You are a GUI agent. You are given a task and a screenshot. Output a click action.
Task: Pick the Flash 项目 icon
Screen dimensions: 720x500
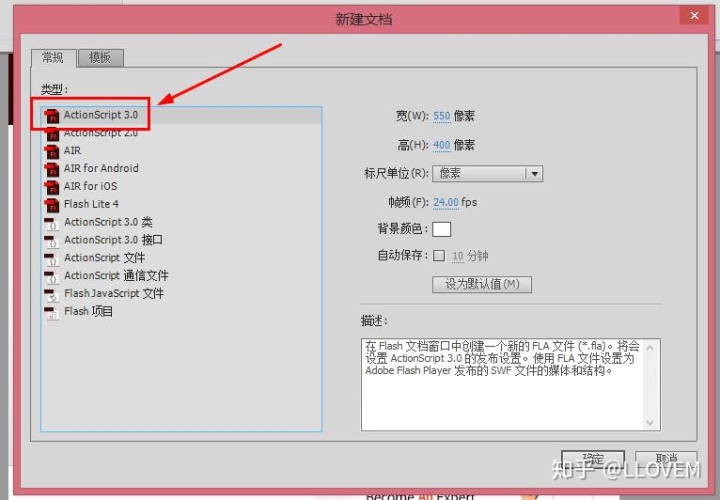tap(51, 312)
